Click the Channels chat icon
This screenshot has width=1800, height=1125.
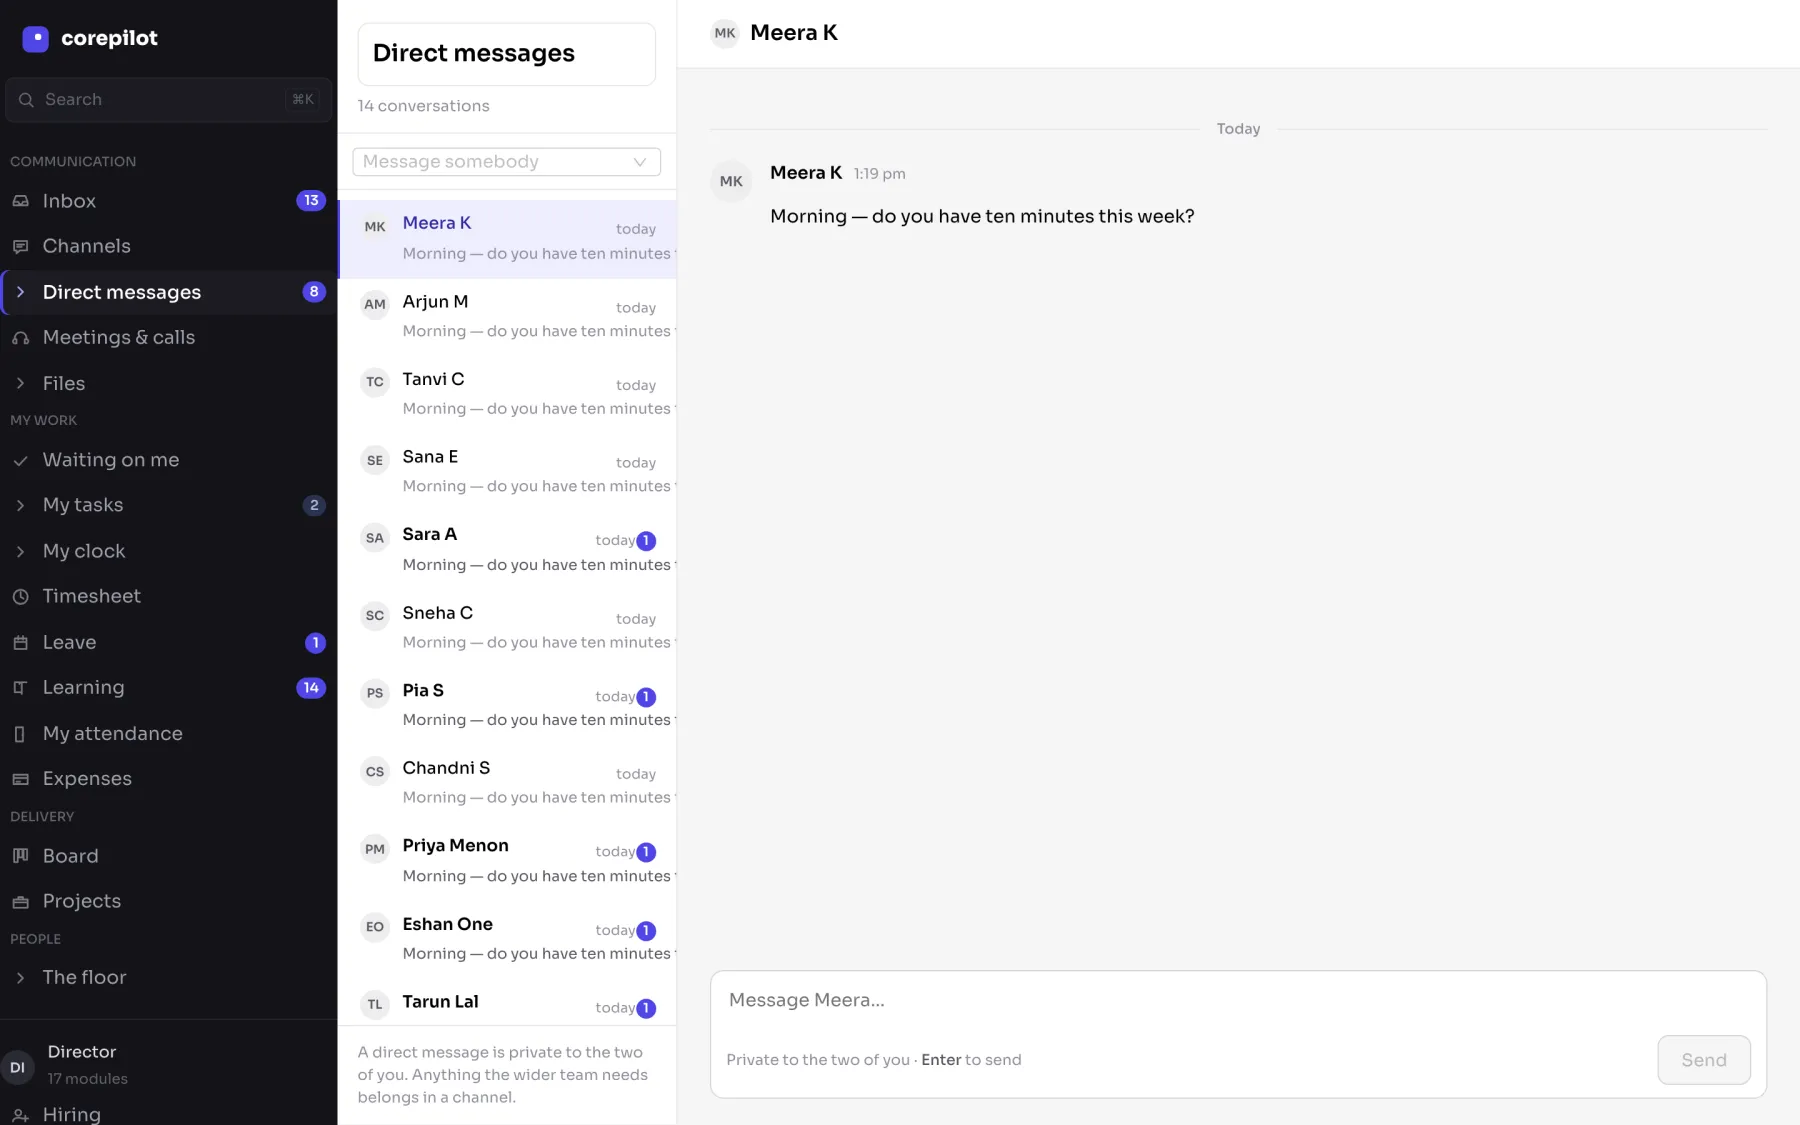coord(20,246)
